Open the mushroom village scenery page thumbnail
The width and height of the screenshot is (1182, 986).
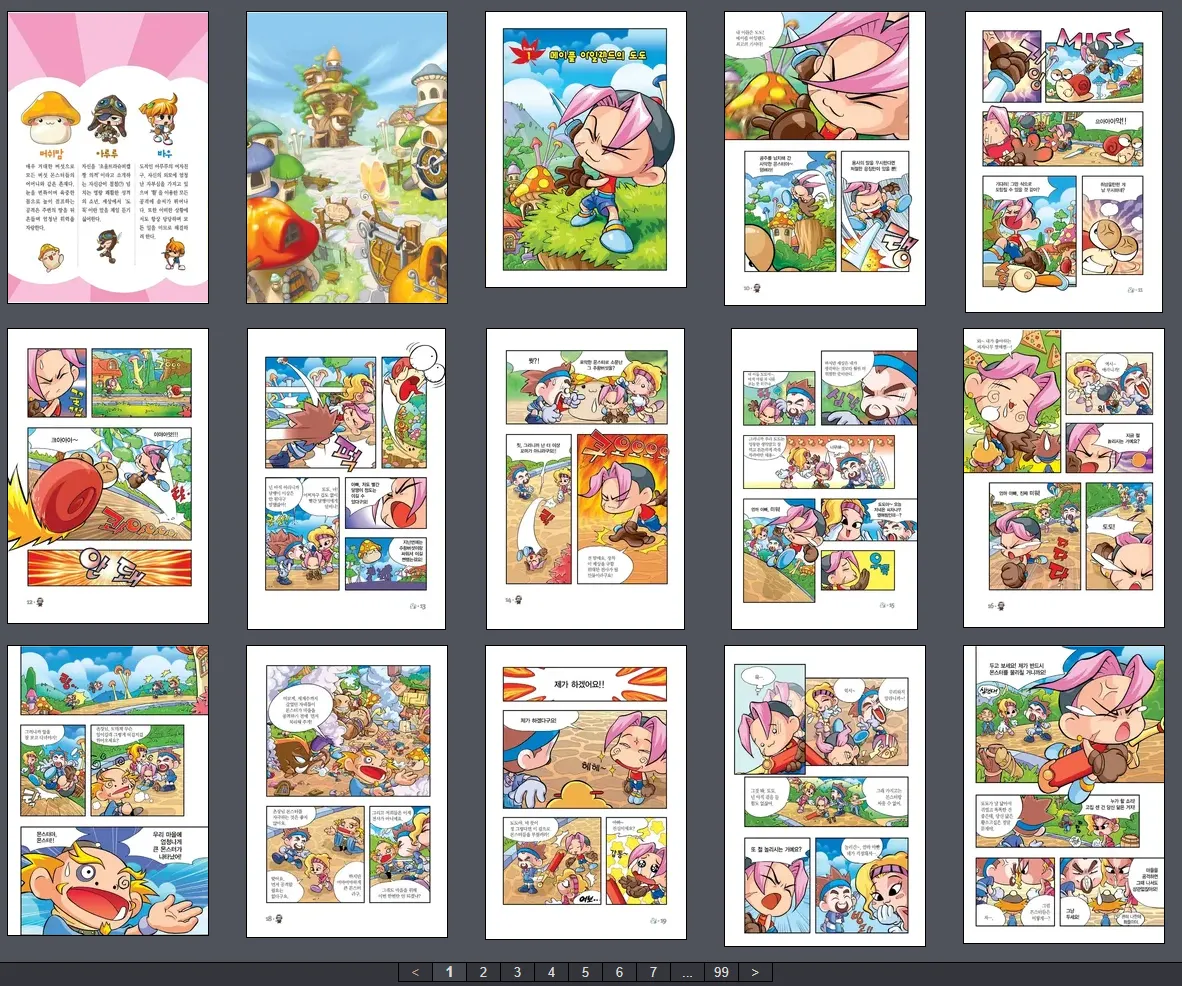tap(346, 158)
